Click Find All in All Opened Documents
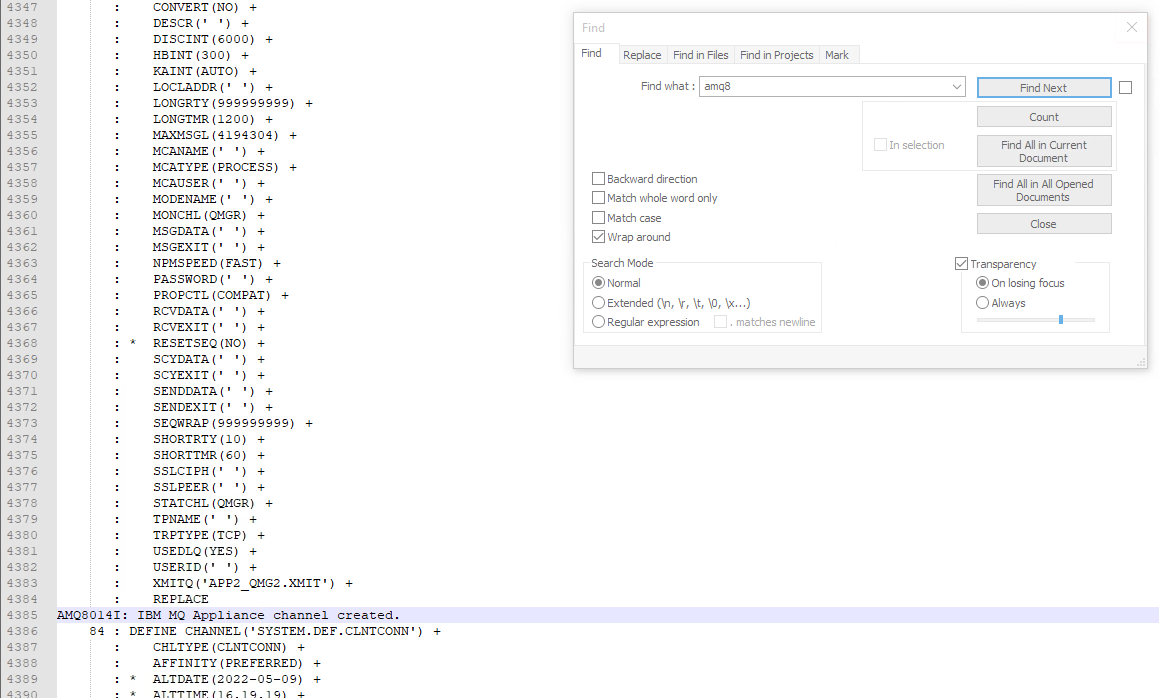 pyautogui.click(x=1044, y=190)
